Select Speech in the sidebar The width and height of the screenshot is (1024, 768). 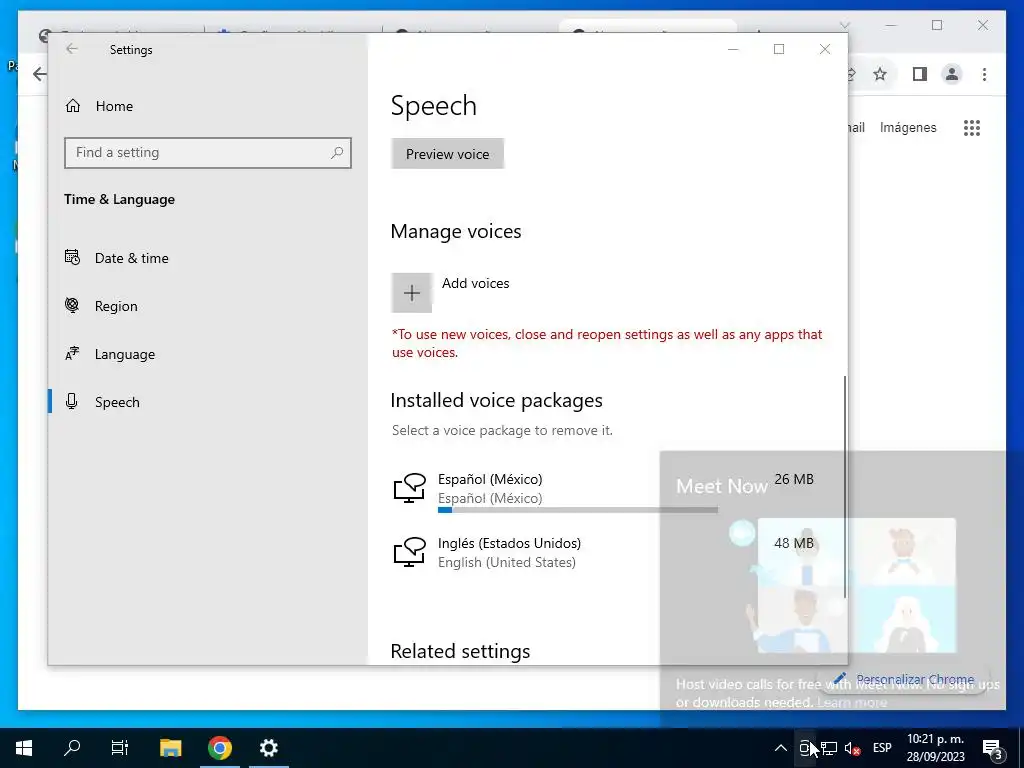(208, 402)
